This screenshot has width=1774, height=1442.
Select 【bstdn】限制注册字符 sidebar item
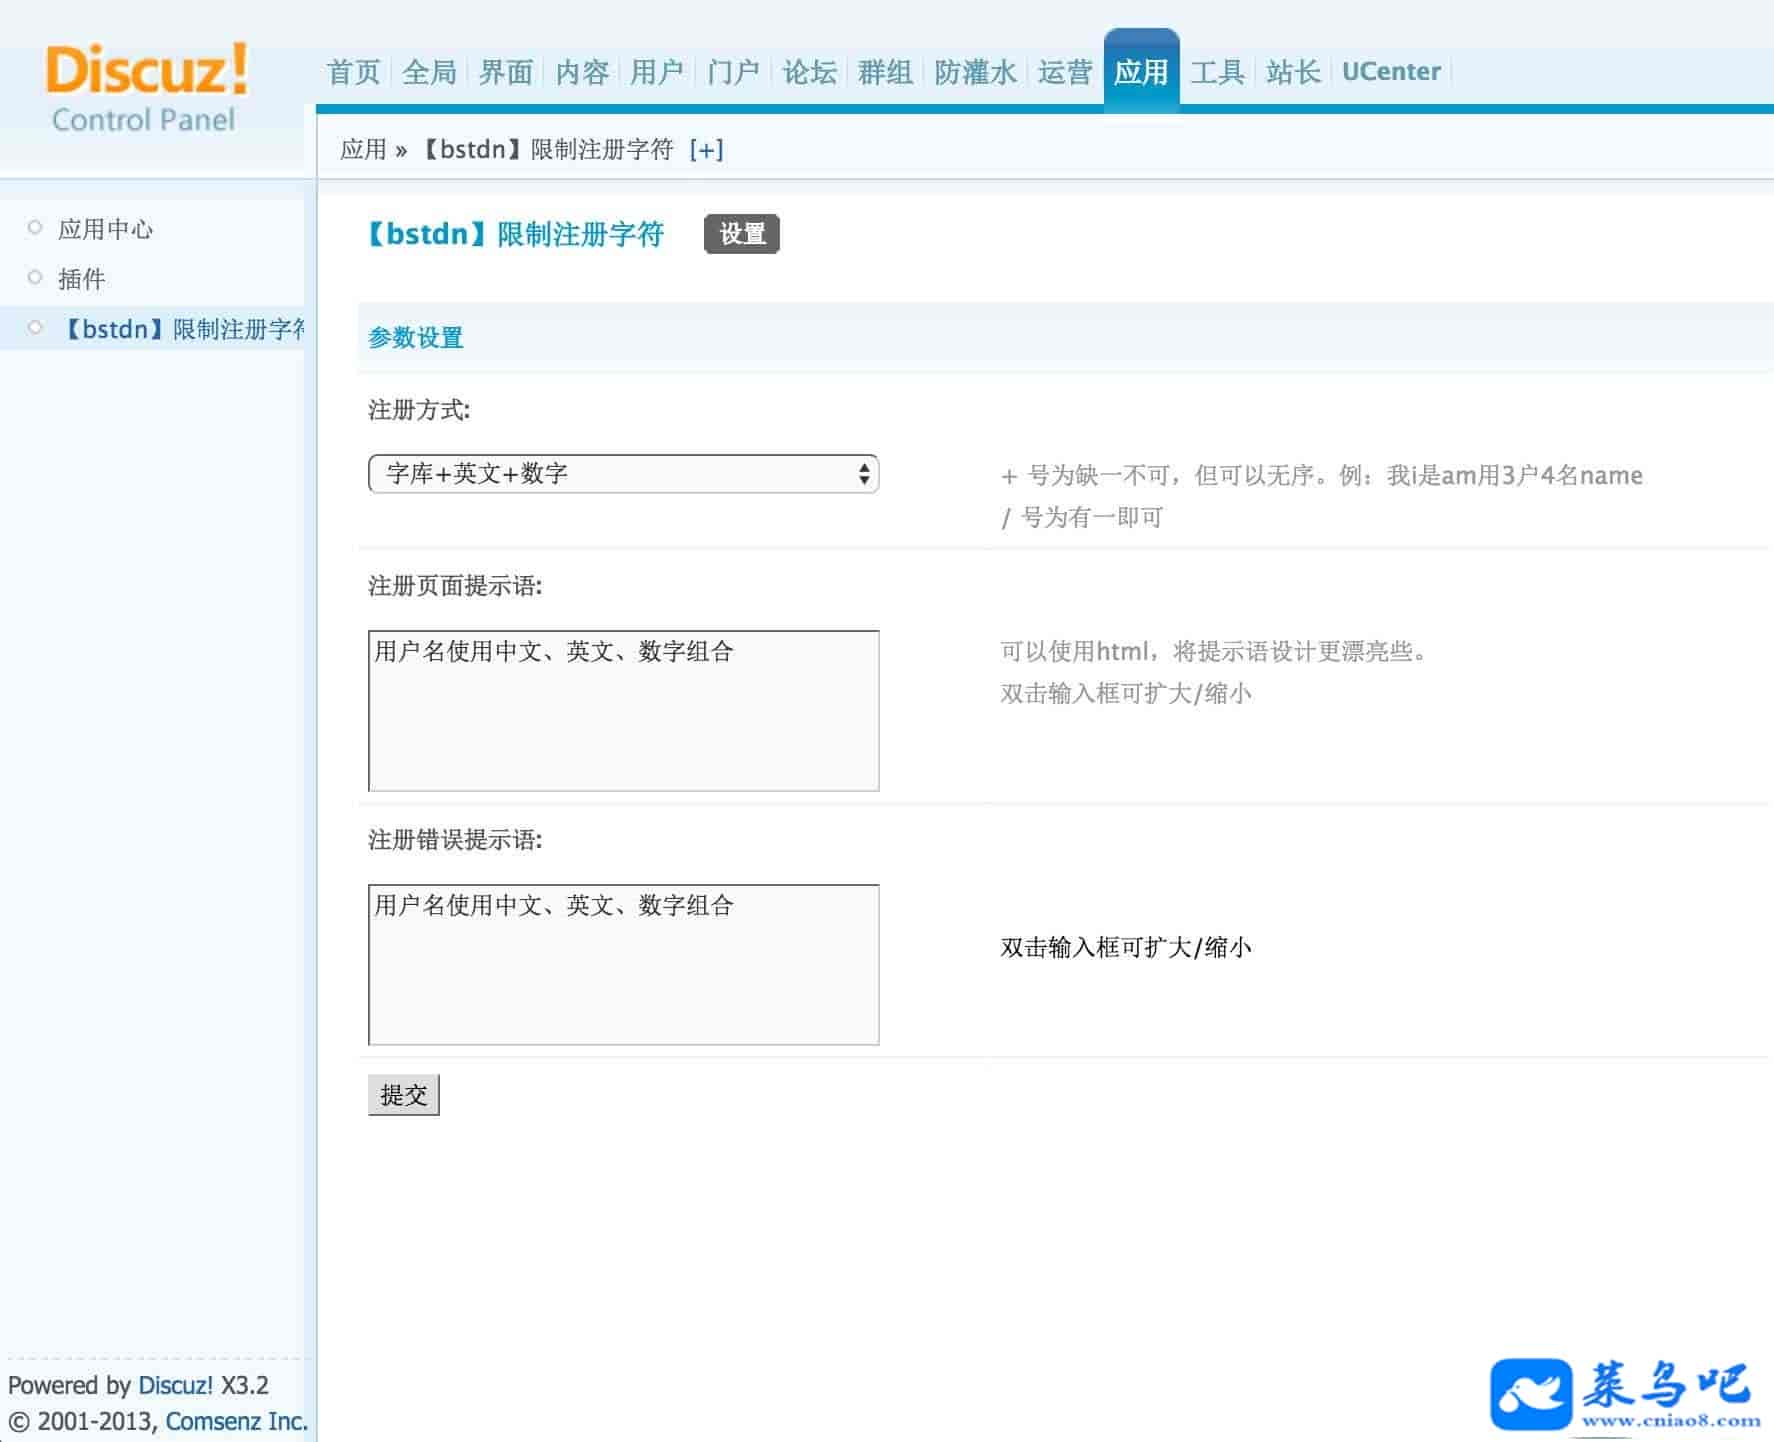pyautogui.click(x=183, y=329)
